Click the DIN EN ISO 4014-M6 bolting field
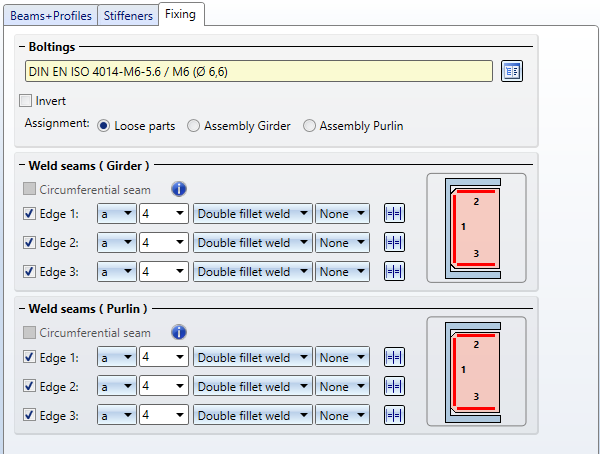The height and width of the screenshot is (454, 600). click(x=259, y=71)
